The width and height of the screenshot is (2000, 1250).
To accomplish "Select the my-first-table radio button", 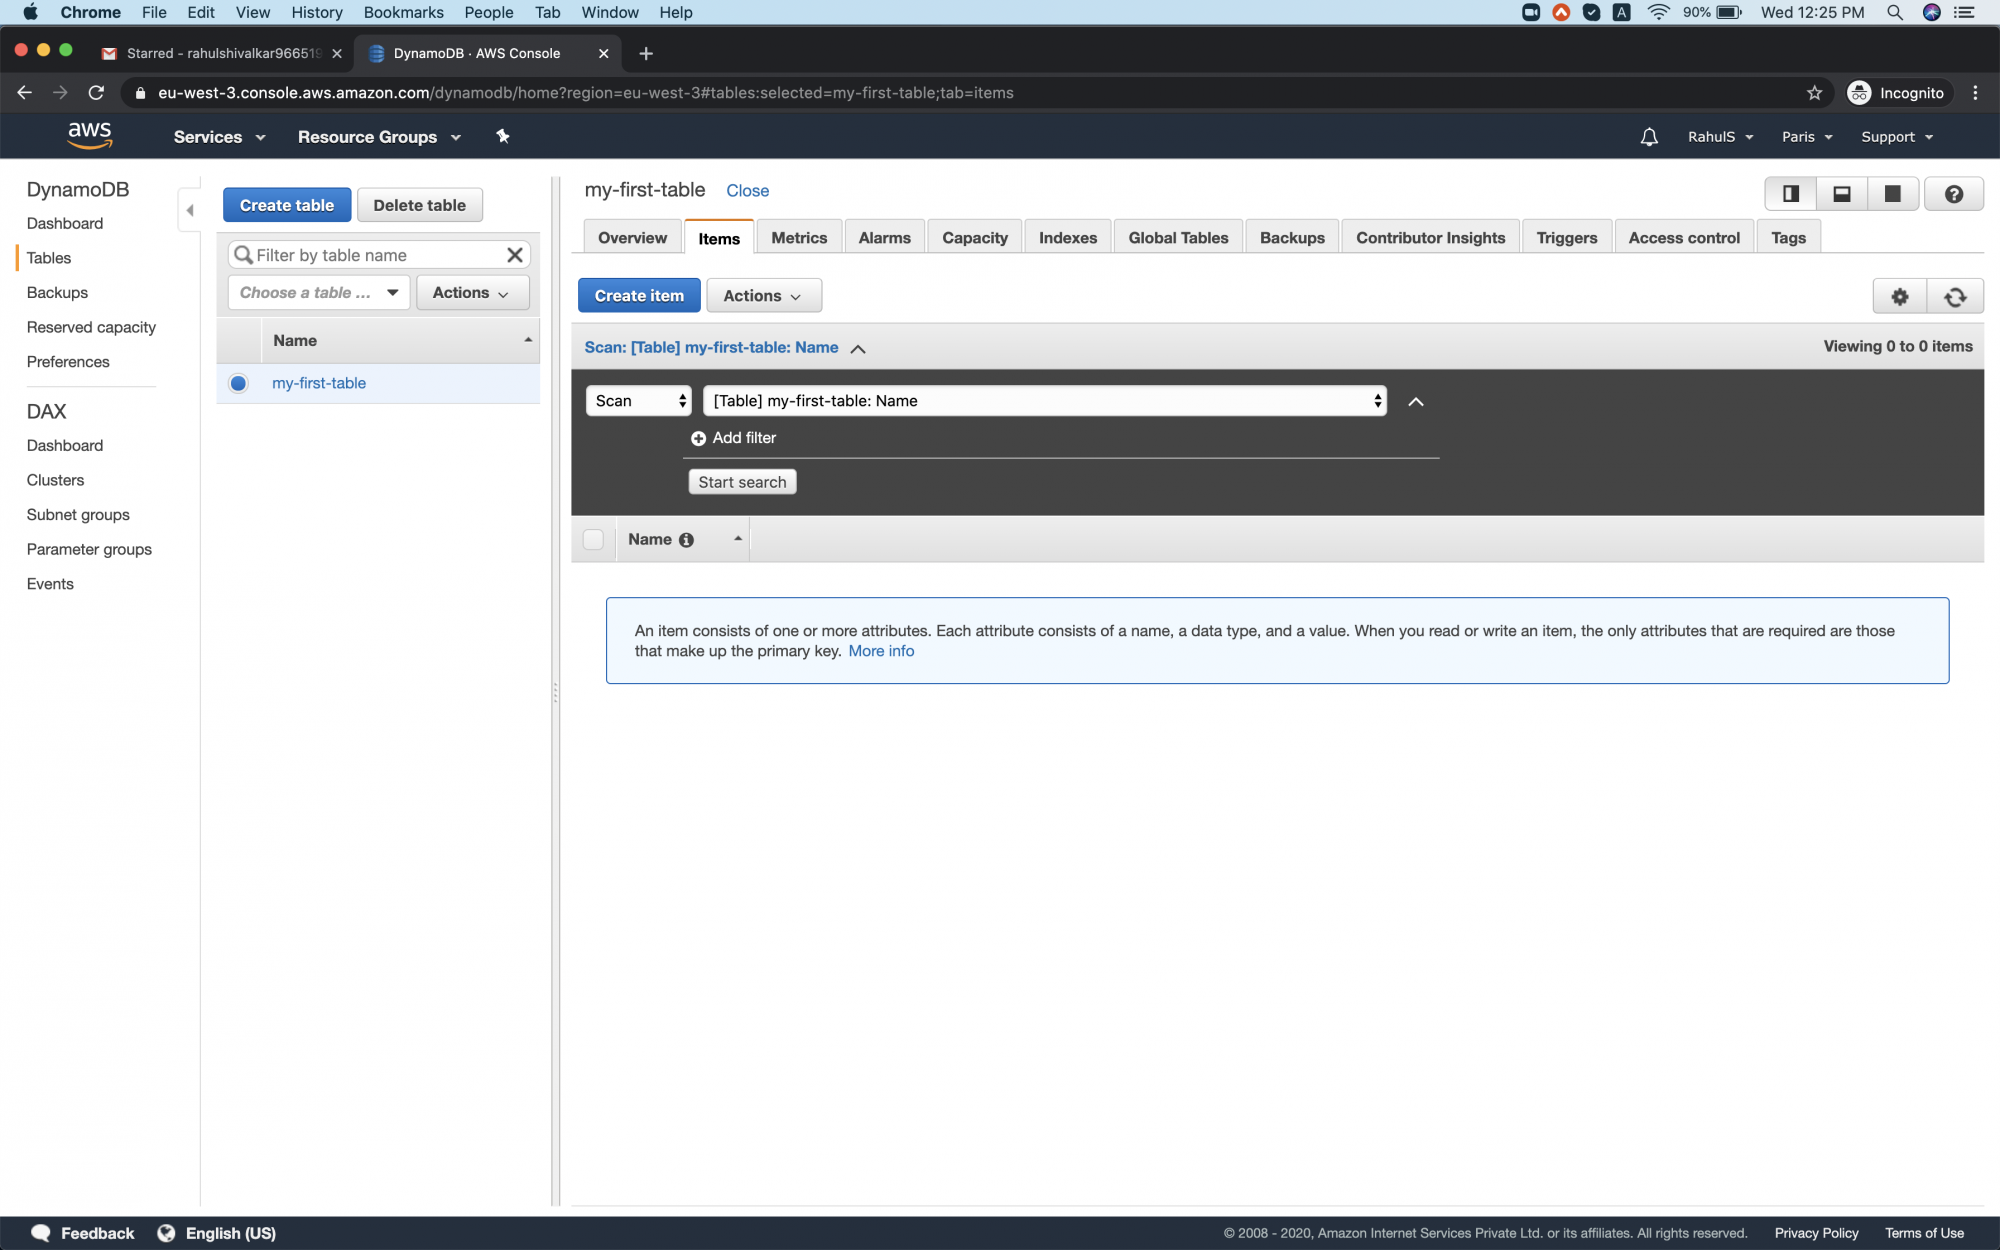I will click(x=238, y=383).
